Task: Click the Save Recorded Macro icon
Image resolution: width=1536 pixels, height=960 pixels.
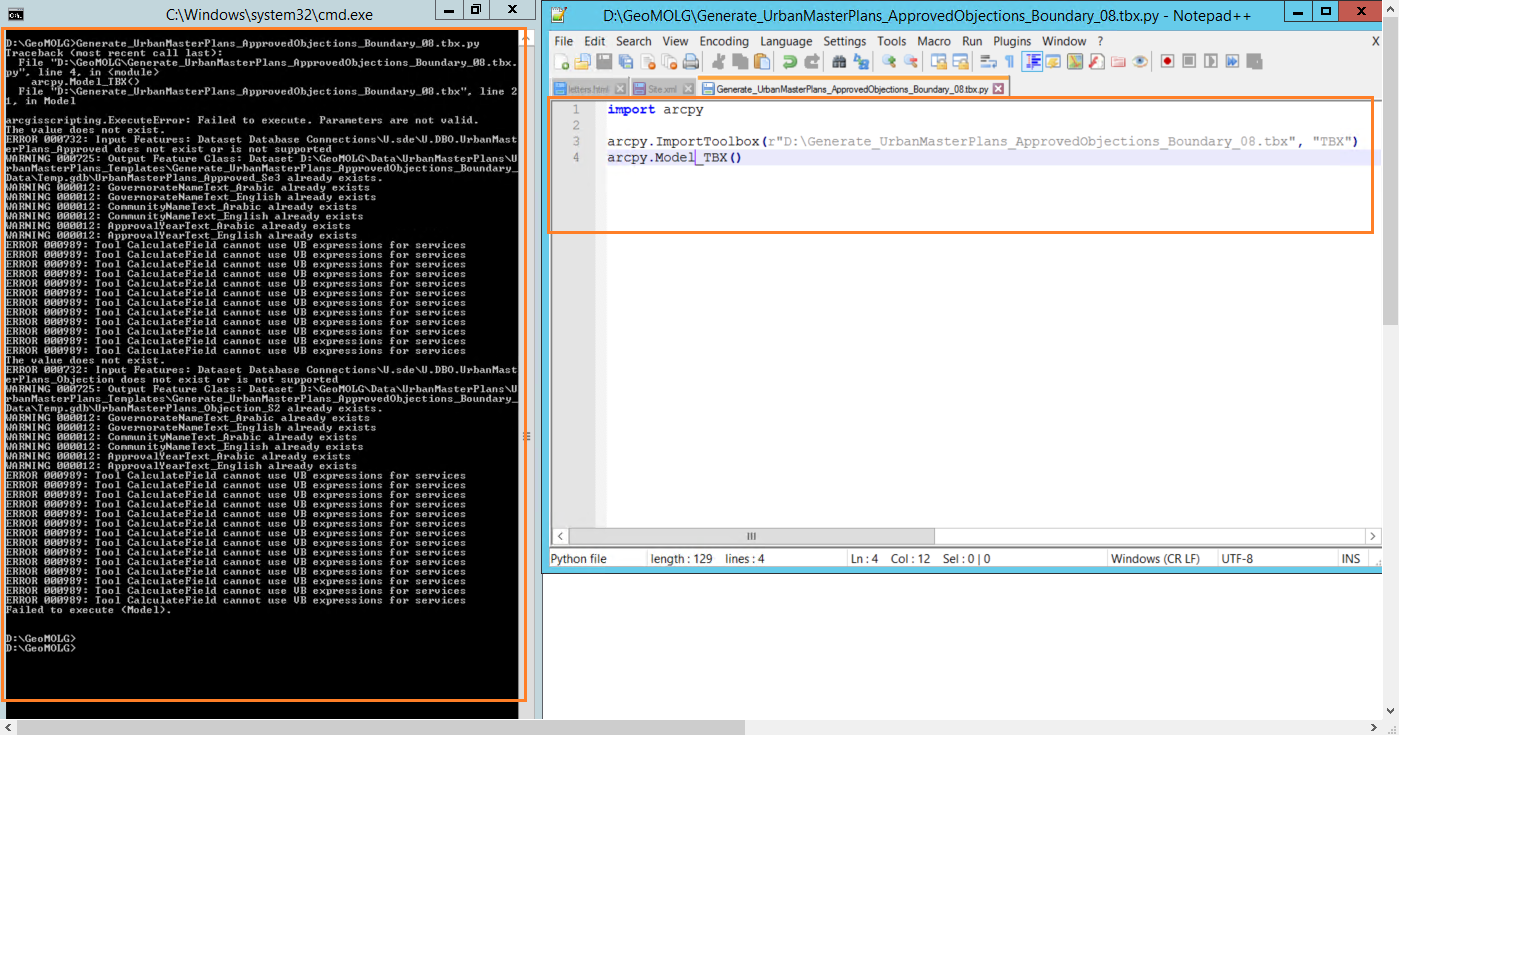Action: (1254, 62)
